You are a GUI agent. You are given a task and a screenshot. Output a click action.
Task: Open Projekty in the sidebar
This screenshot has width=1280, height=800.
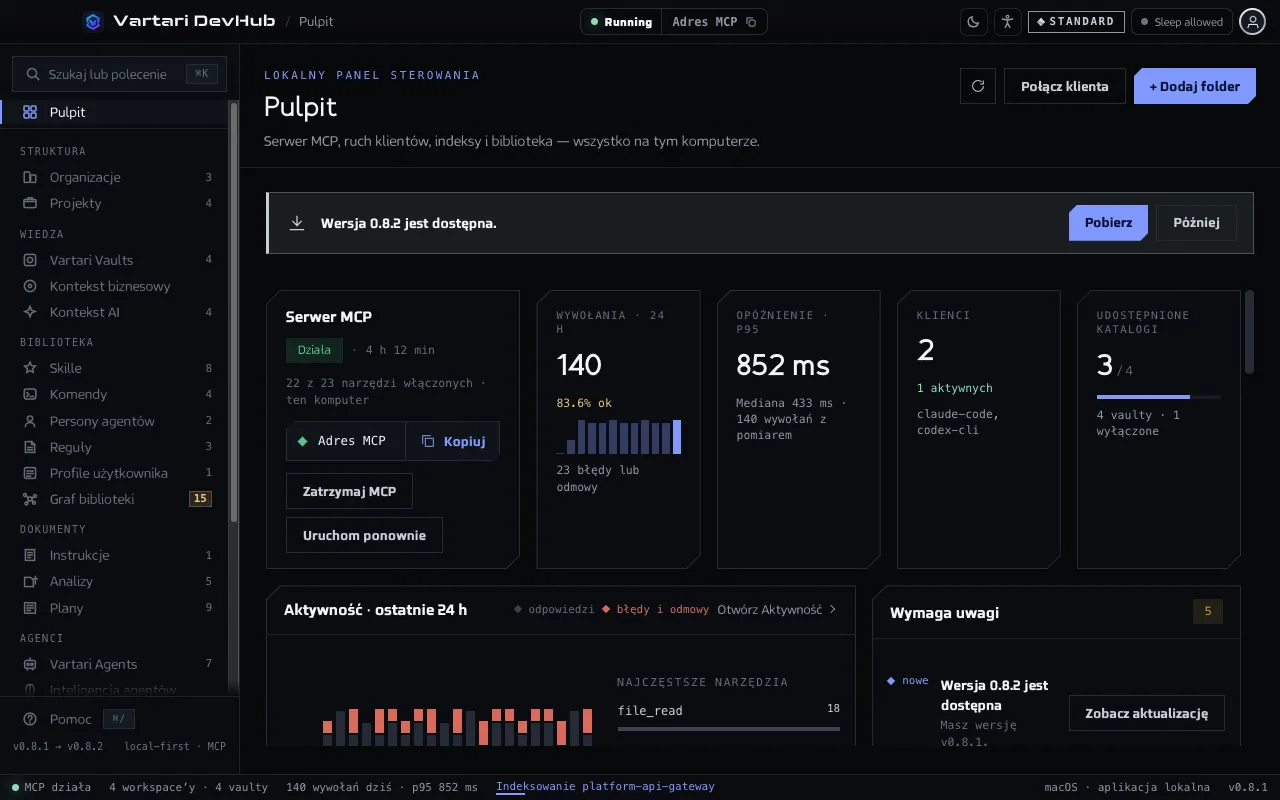pos(115,203)
